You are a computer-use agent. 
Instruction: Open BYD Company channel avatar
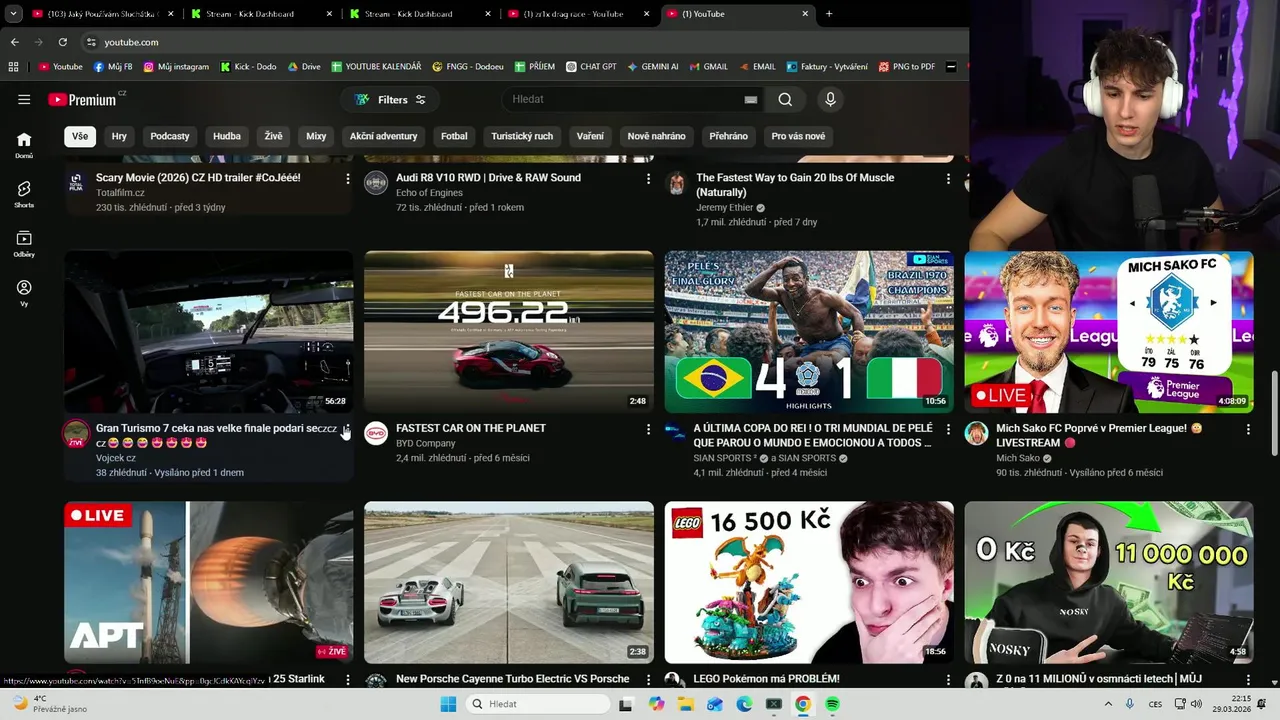click(376, 433)
